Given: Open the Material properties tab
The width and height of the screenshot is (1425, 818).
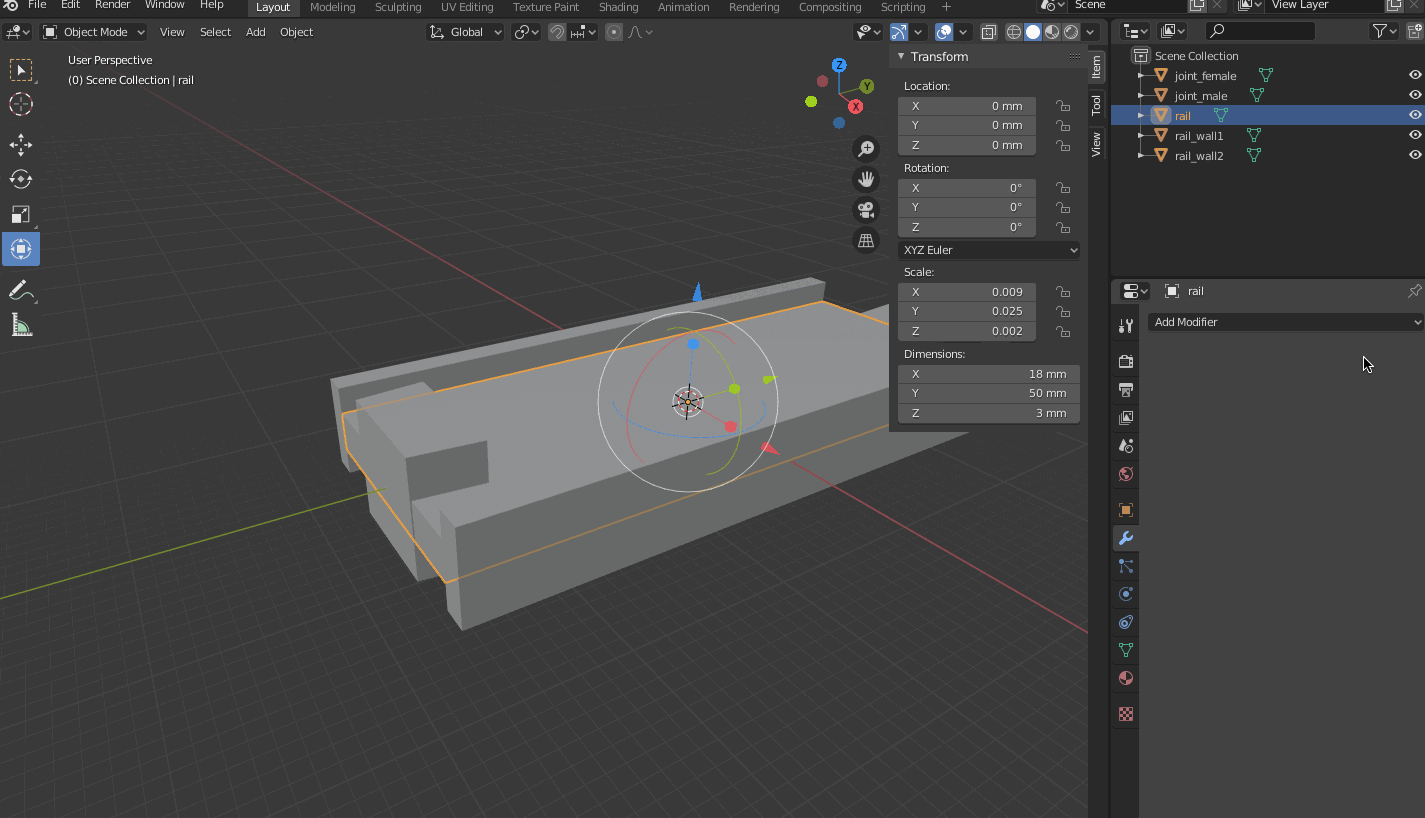Looking at the screenshot, I should pos(1126,678).
